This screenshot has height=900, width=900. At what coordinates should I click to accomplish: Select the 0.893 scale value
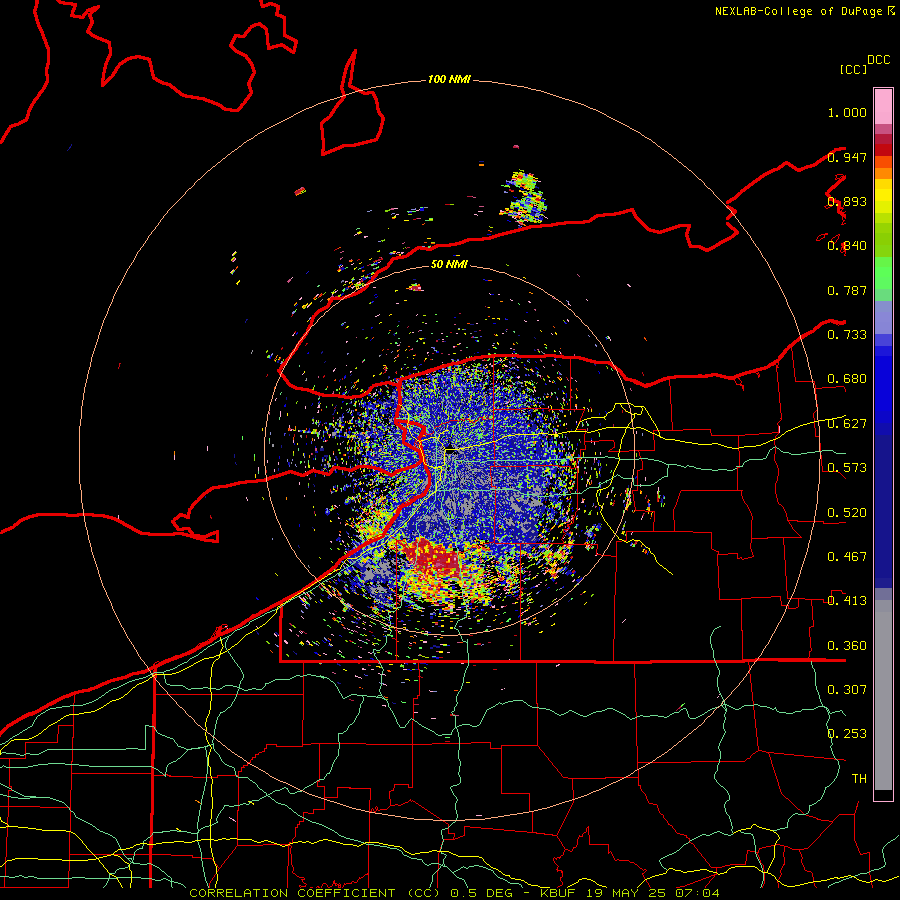tap(847, 201)
